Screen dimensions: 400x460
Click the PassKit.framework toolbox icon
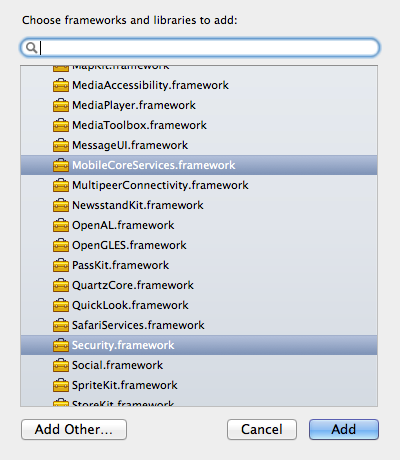point(61,265)
